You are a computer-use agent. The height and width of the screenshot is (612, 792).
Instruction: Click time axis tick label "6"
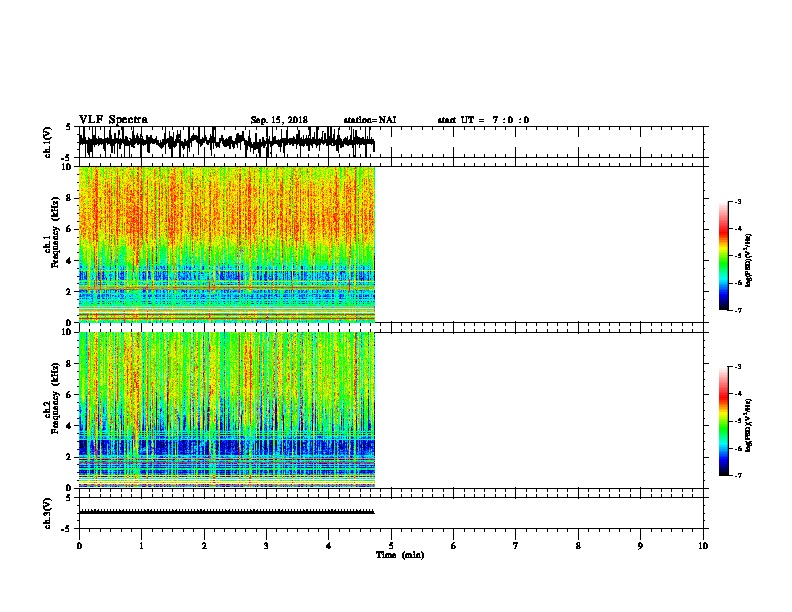(x=454, y=546)
